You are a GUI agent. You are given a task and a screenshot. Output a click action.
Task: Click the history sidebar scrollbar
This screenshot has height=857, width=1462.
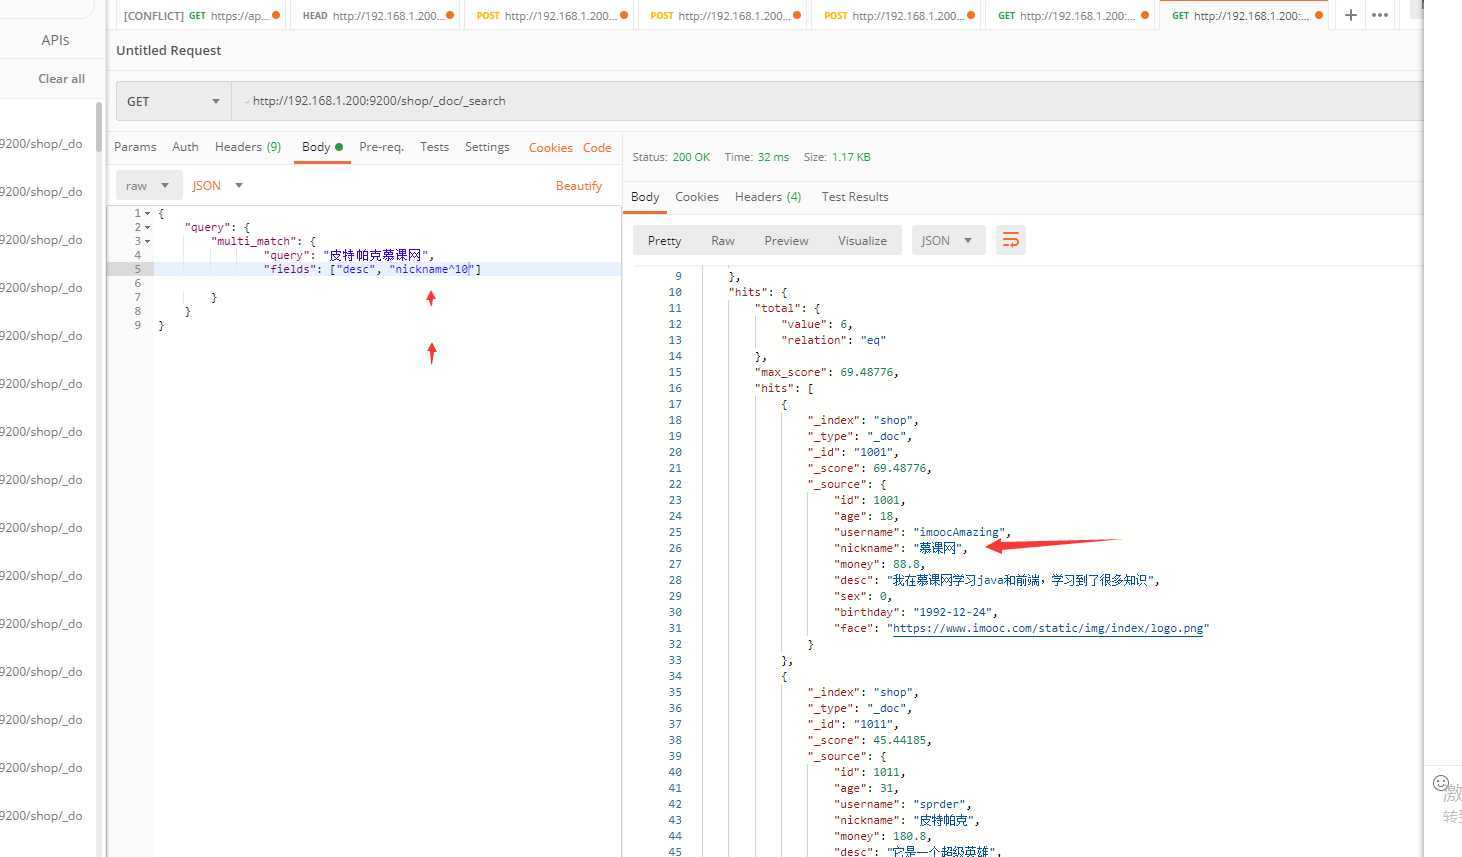(99, 128)
